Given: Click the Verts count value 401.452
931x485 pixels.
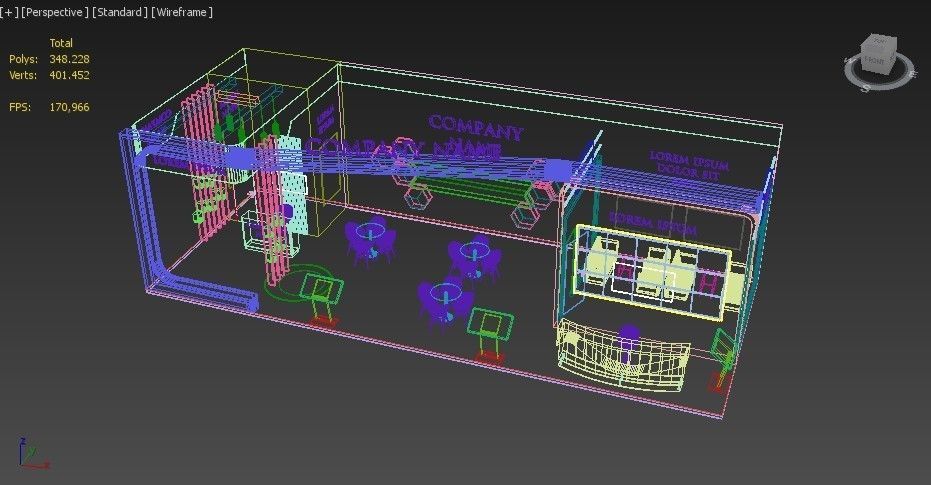Looking at the screenshot, I should (69, 75).
